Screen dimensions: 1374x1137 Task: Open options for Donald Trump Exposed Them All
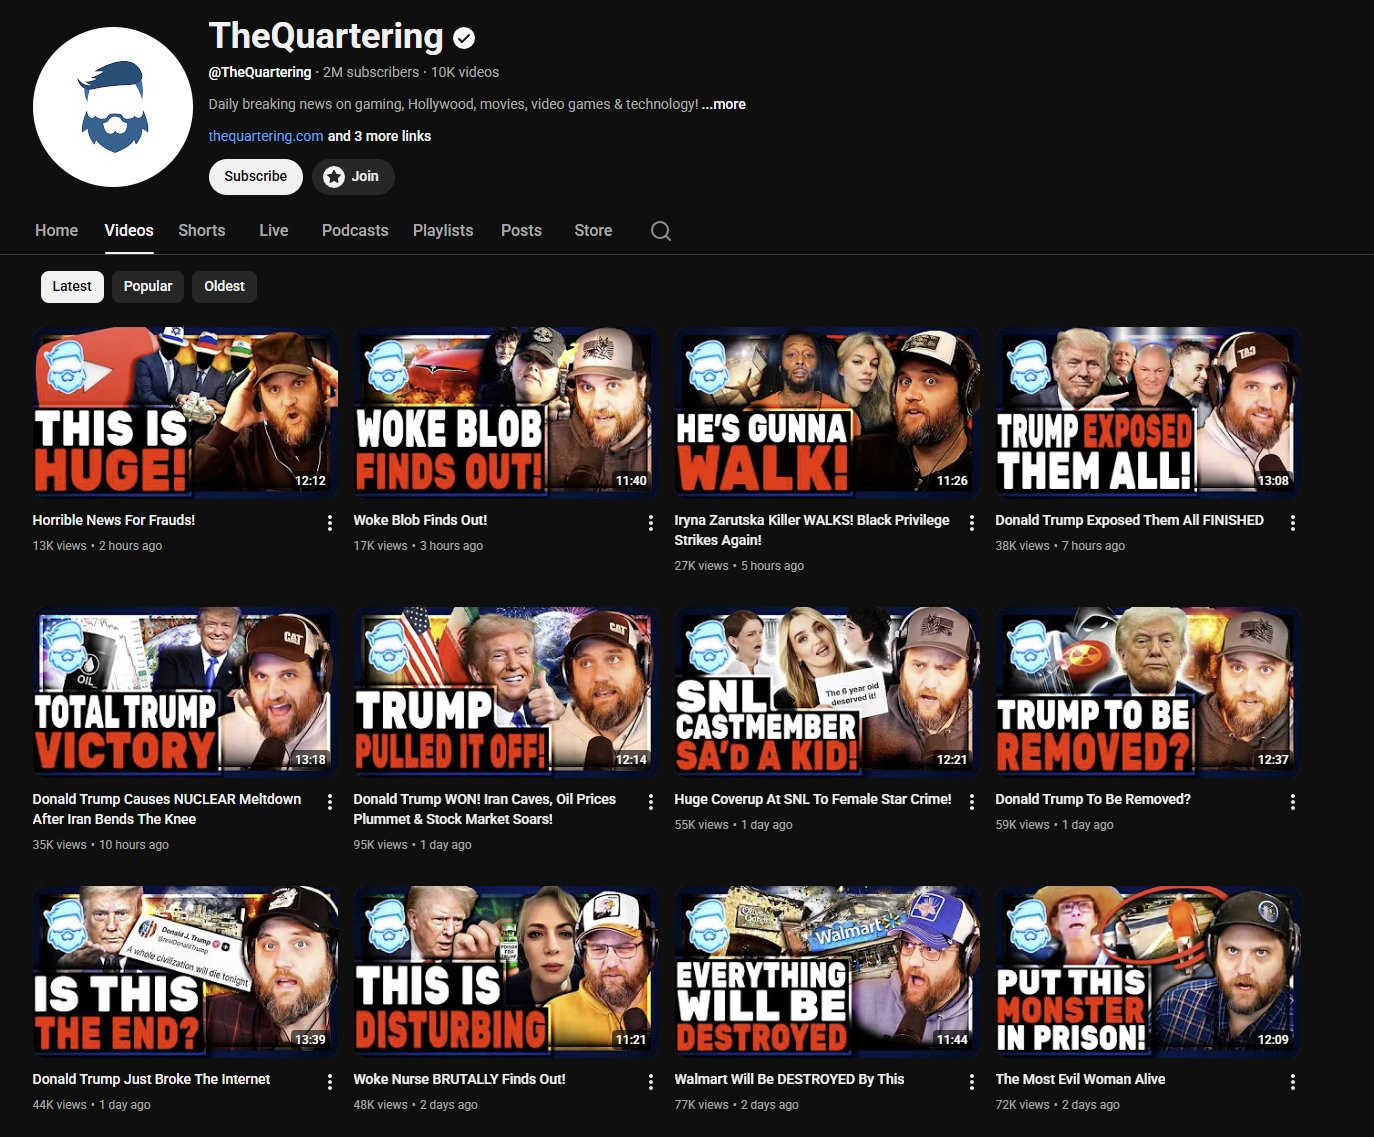pos(1292,523)
